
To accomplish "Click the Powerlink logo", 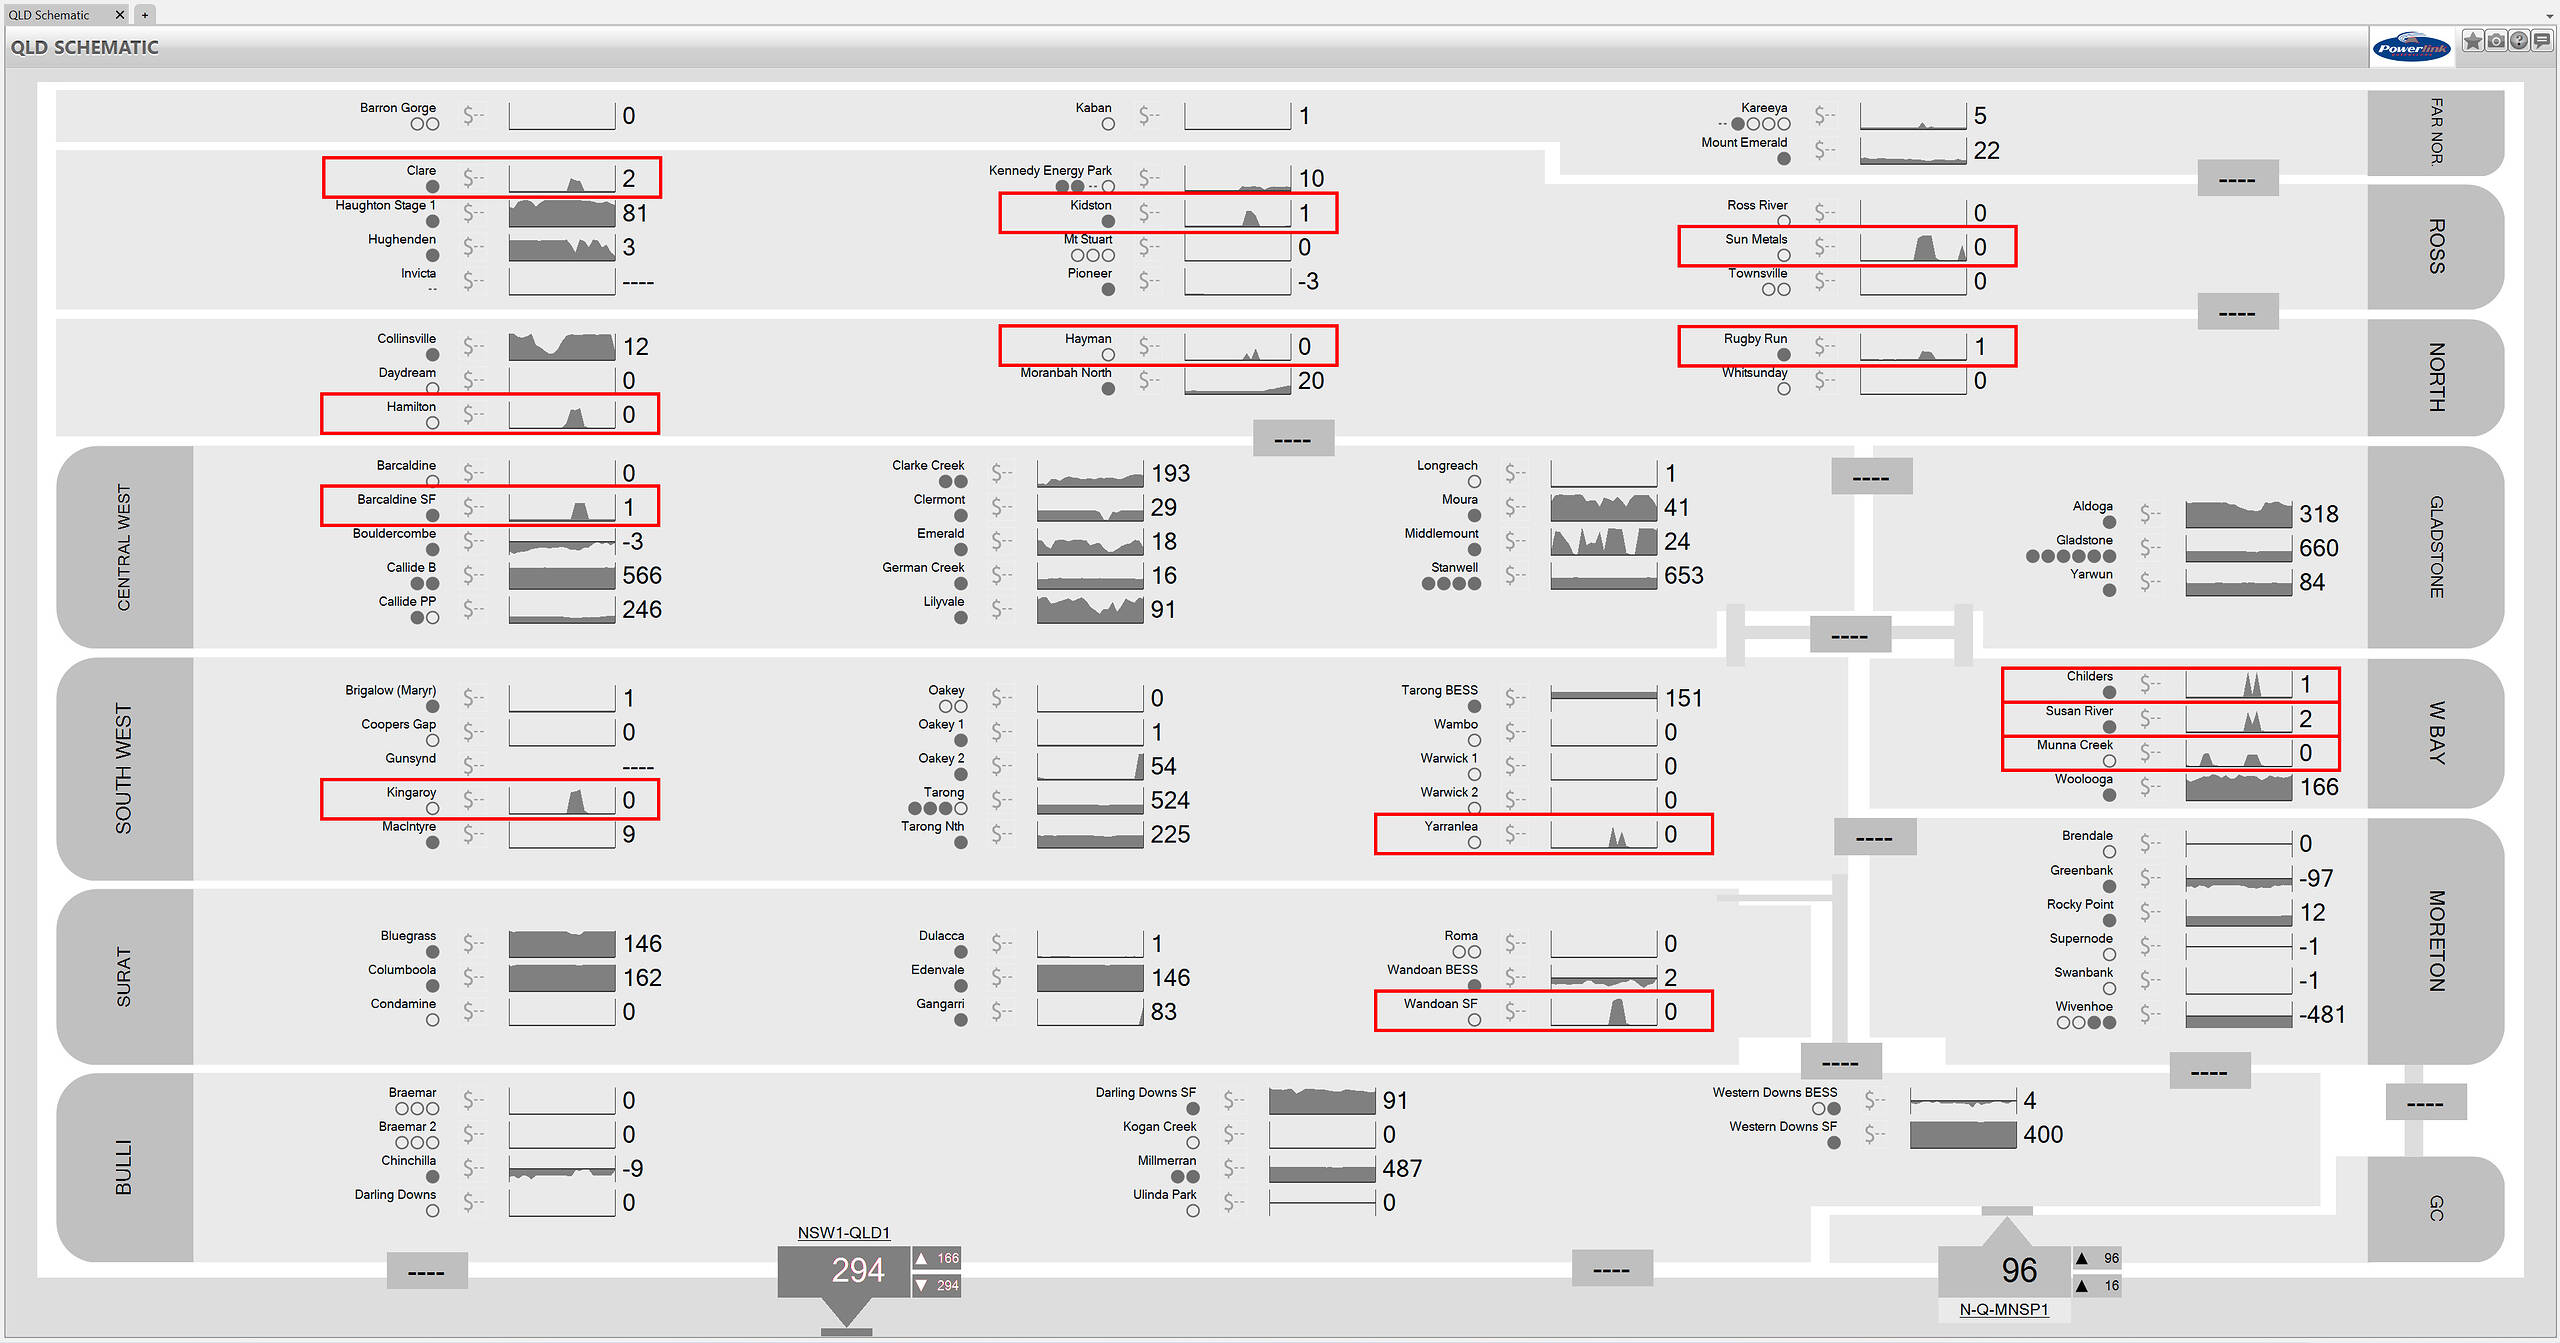I will click(x=2411, y=47).
